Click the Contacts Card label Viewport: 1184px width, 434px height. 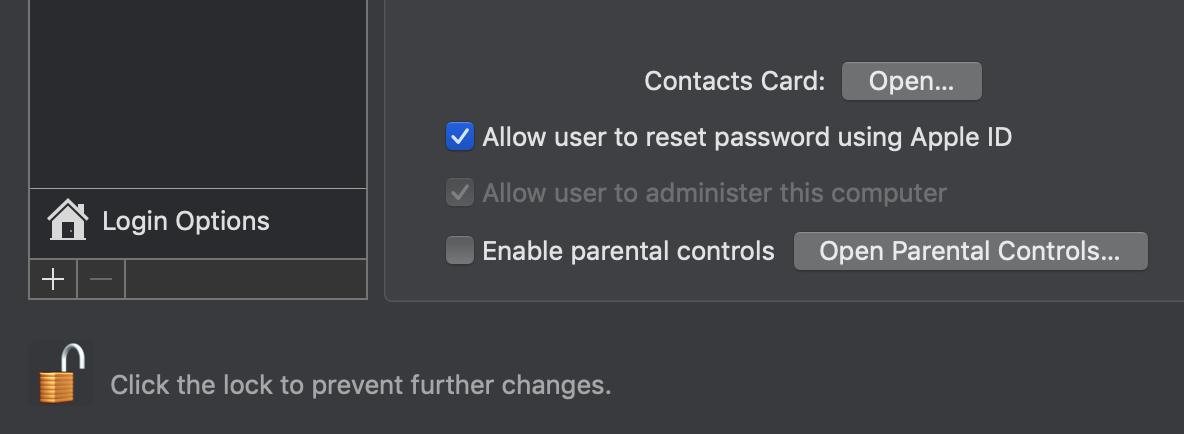(x=734, y=81)
